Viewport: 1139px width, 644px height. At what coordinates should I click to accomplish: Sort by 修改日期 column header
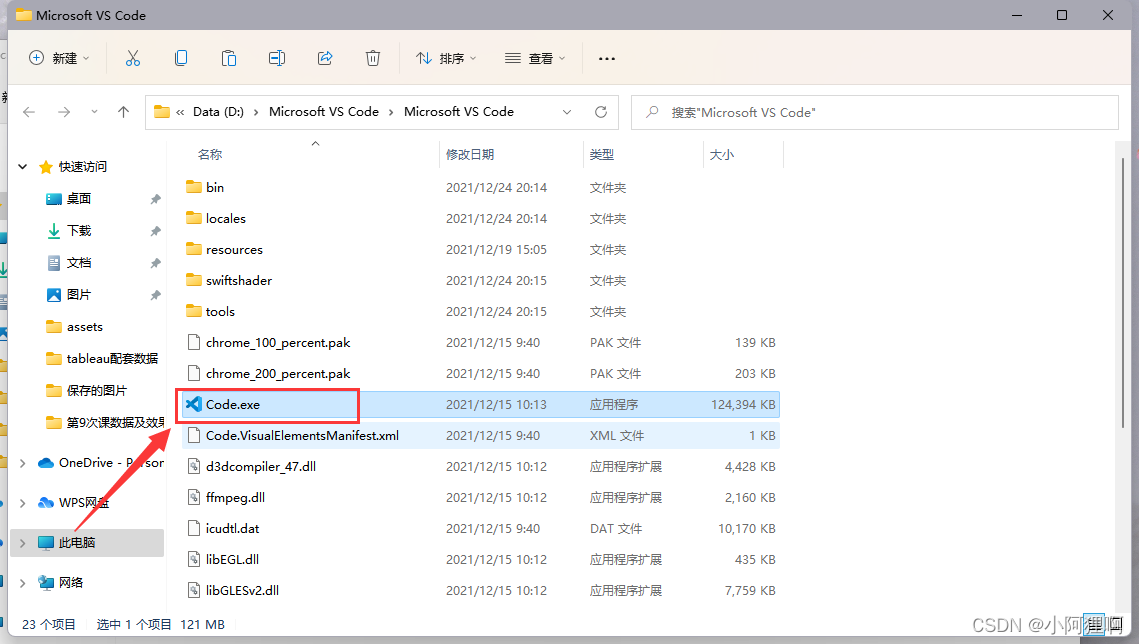click(x=470, y=155)
